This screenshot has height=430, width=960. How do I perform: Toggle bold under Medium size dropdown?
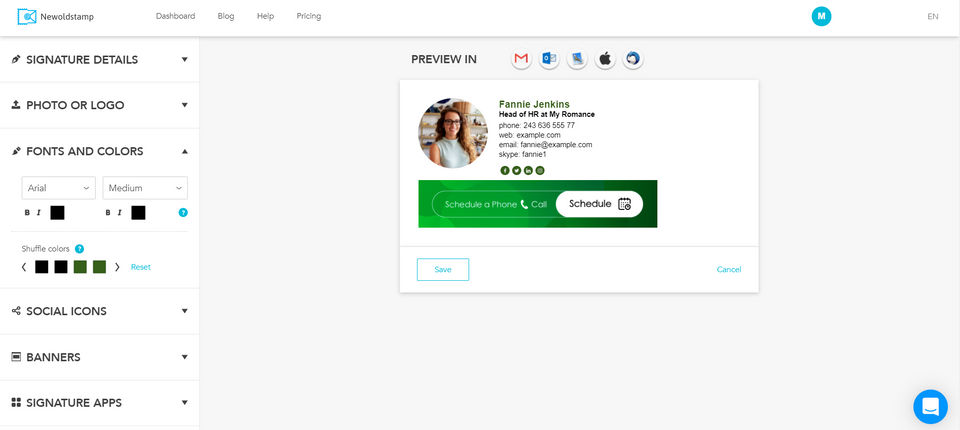pyautogui.click(x=108, y=213)
